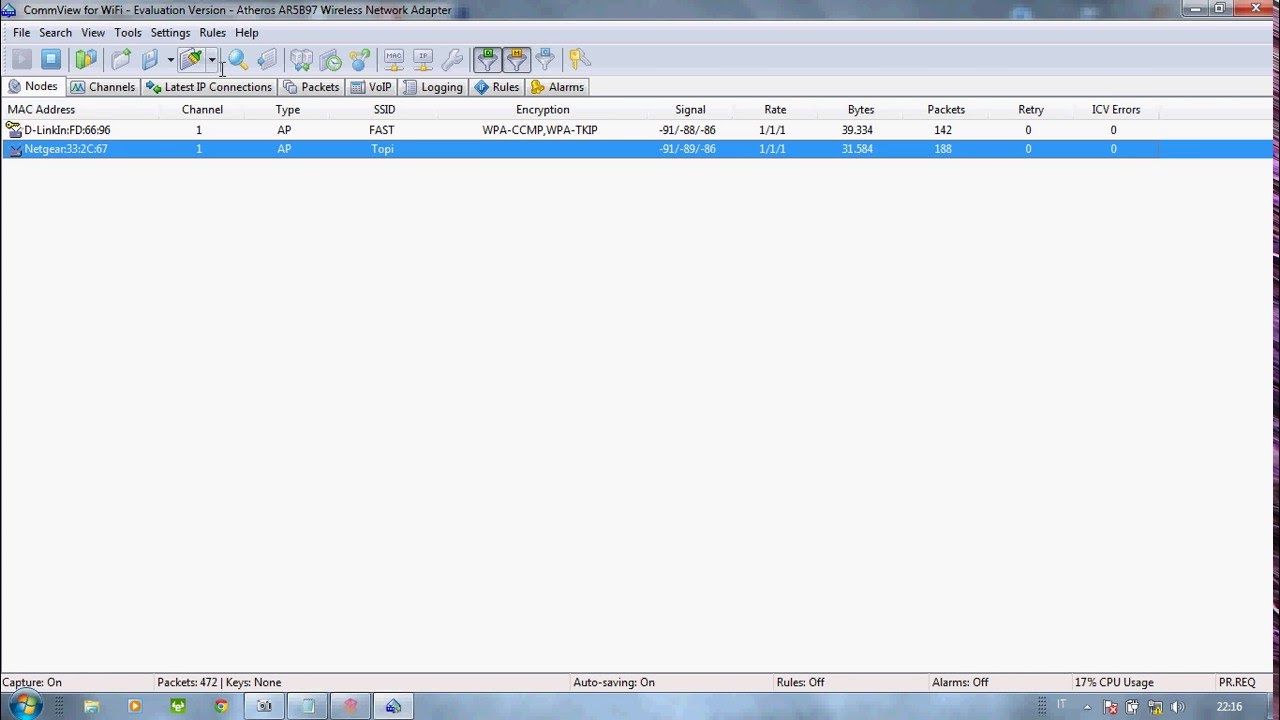
Task: Sort by the ICV Errors column header
Action: (1116, 110)
